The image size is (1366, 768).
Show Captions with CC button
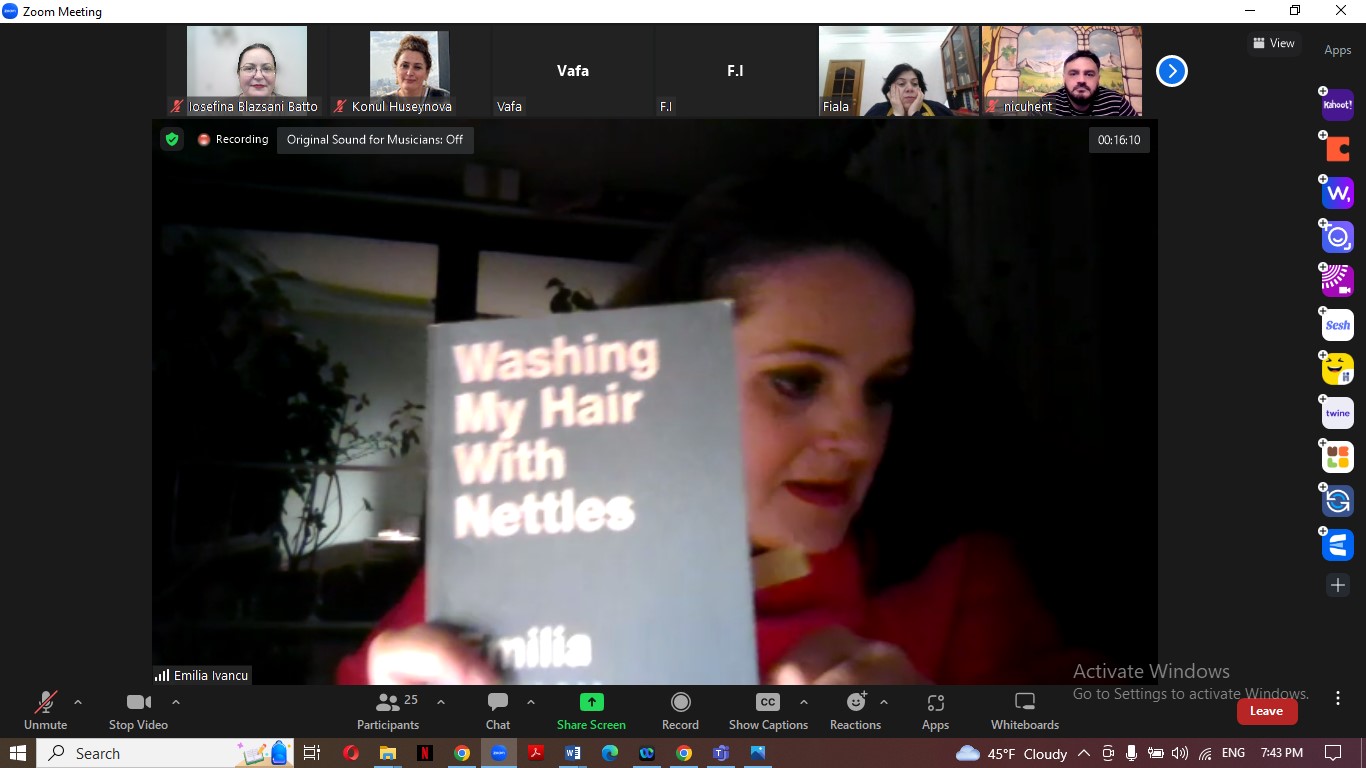pos(768,711)
